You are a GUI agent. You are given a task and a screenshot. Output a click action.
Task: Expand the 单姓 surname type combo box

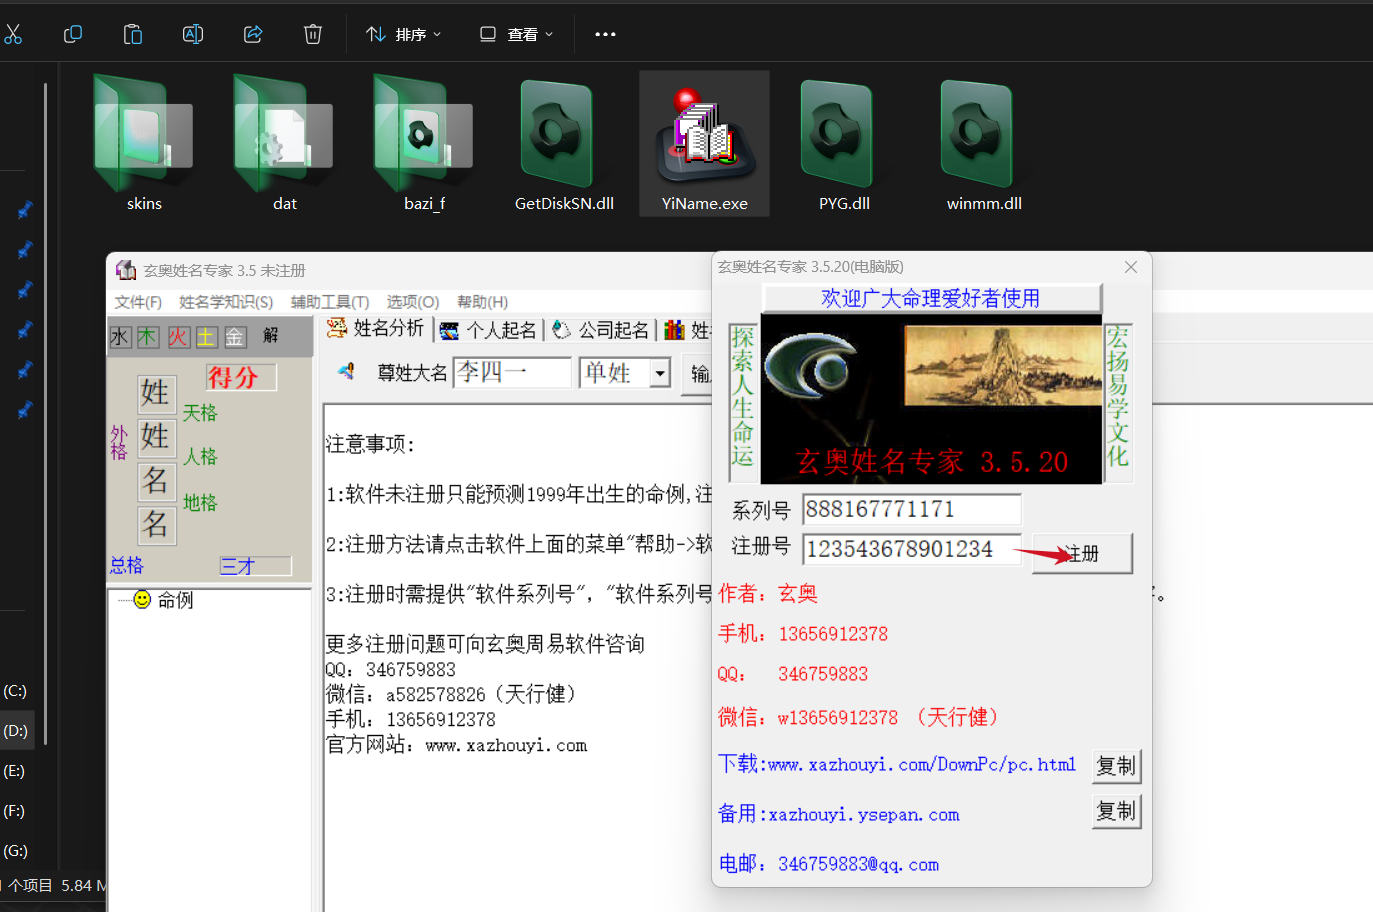click(x=660, y=373)
